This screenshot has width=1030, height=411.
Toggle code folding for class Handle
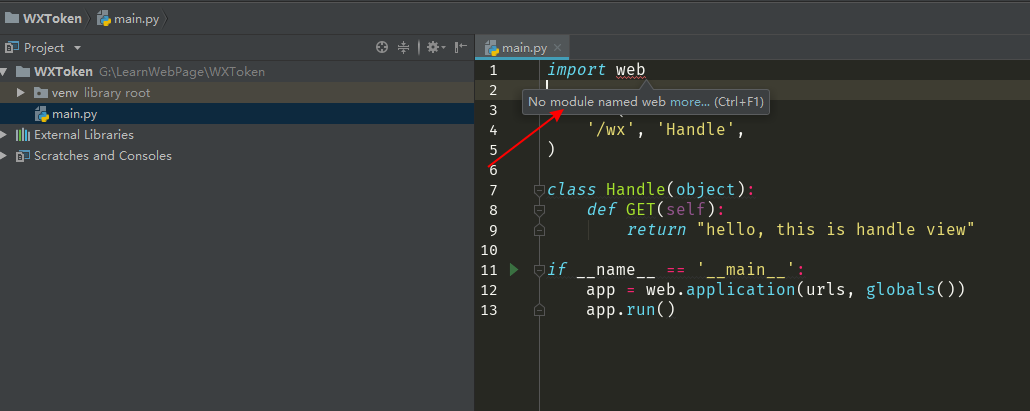coord(539,190)
